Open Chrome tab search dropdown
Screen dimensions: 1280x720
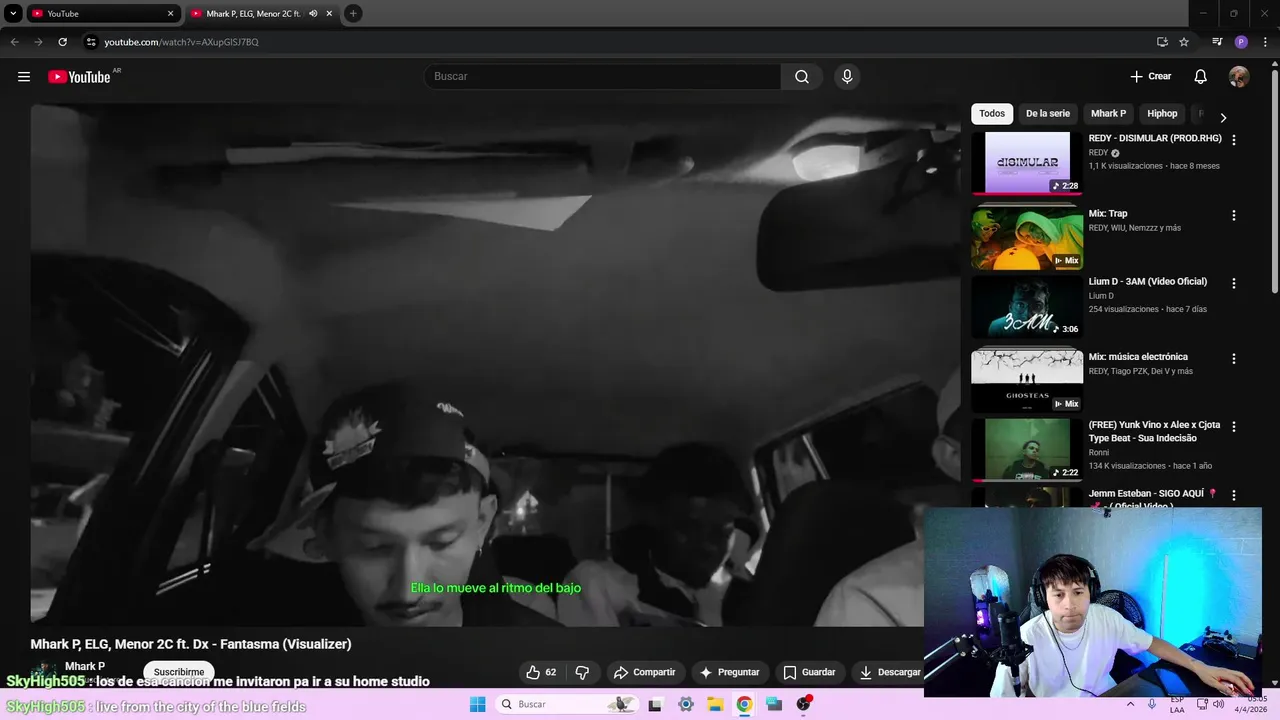coord(13,14)
